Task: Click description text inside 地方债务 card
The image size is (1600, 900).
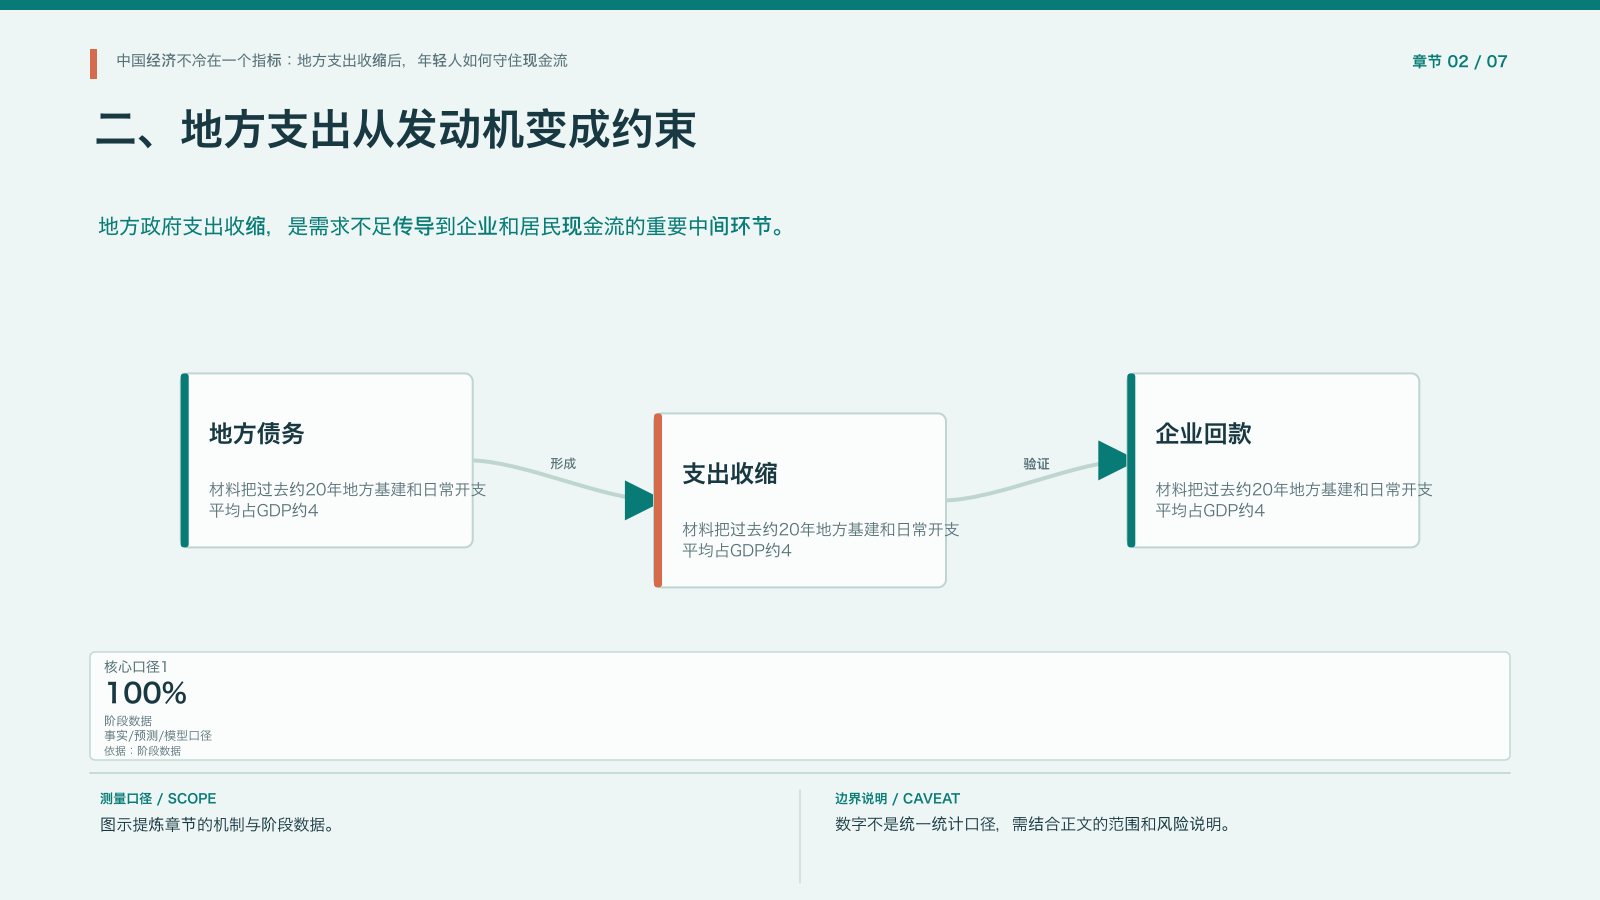Action: coord(347,500)
